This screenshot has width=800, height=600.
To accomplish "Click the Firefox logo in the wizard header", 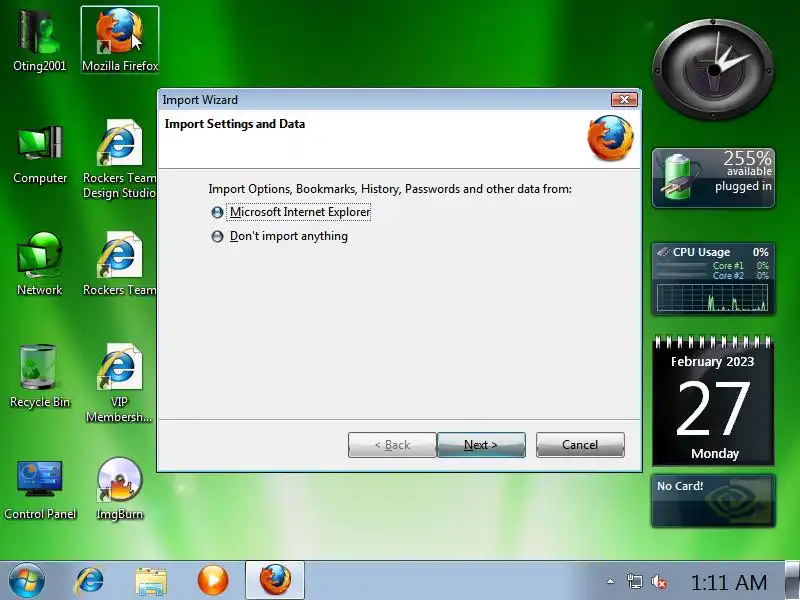I will (610, 138).
